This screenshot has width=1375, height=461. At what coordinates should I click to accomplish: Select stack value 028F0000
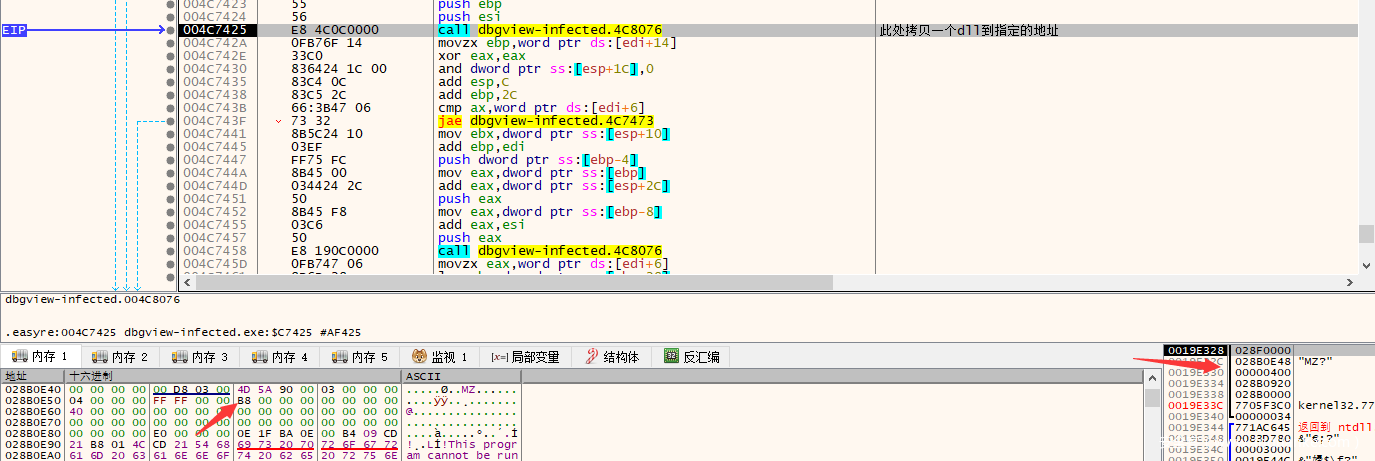[x=1263, y=350]
